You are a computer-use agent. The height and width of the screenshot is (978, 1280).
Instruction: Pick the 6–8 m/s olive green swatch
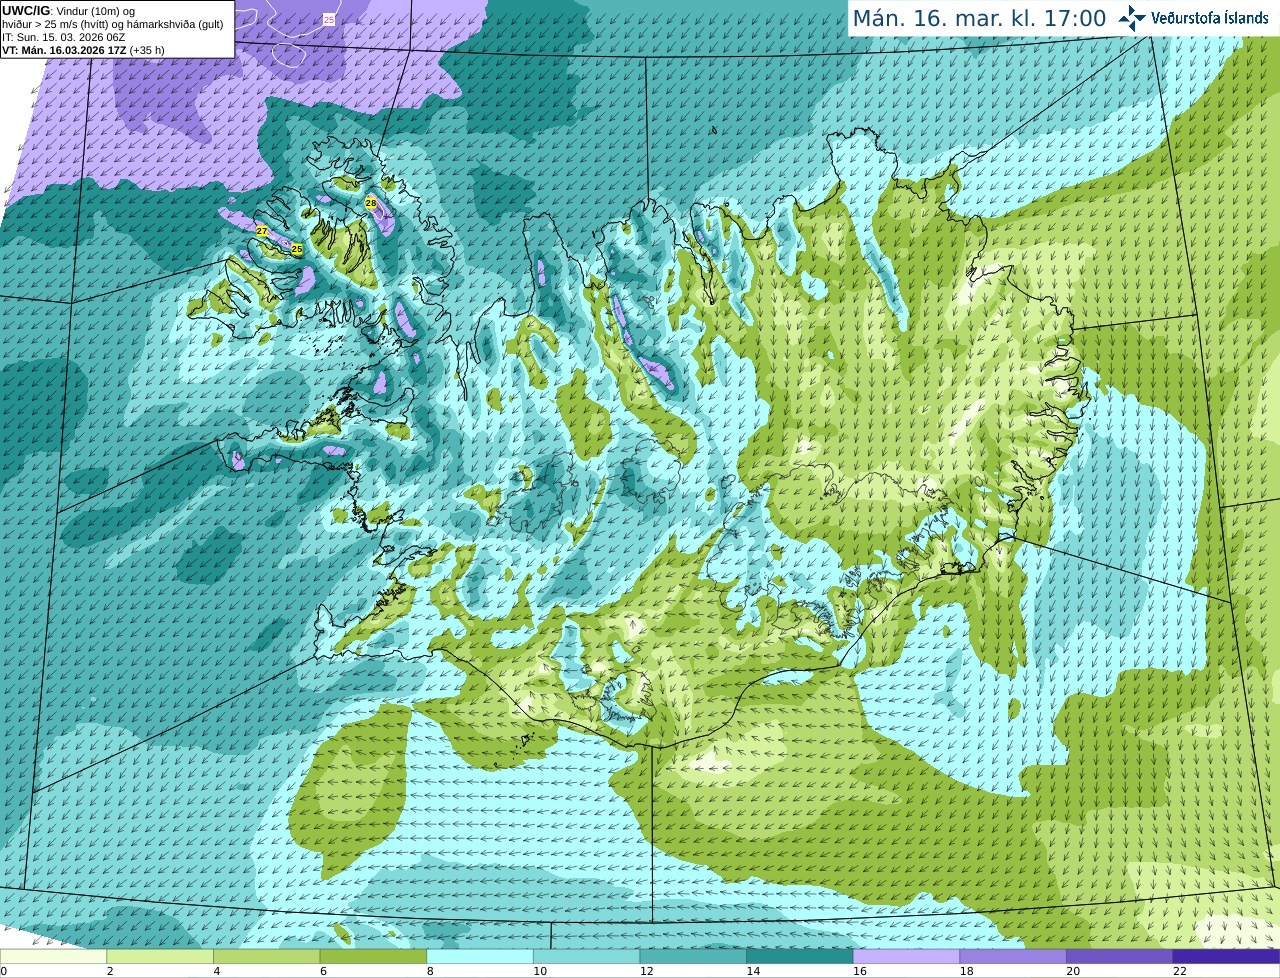point(373,956)
